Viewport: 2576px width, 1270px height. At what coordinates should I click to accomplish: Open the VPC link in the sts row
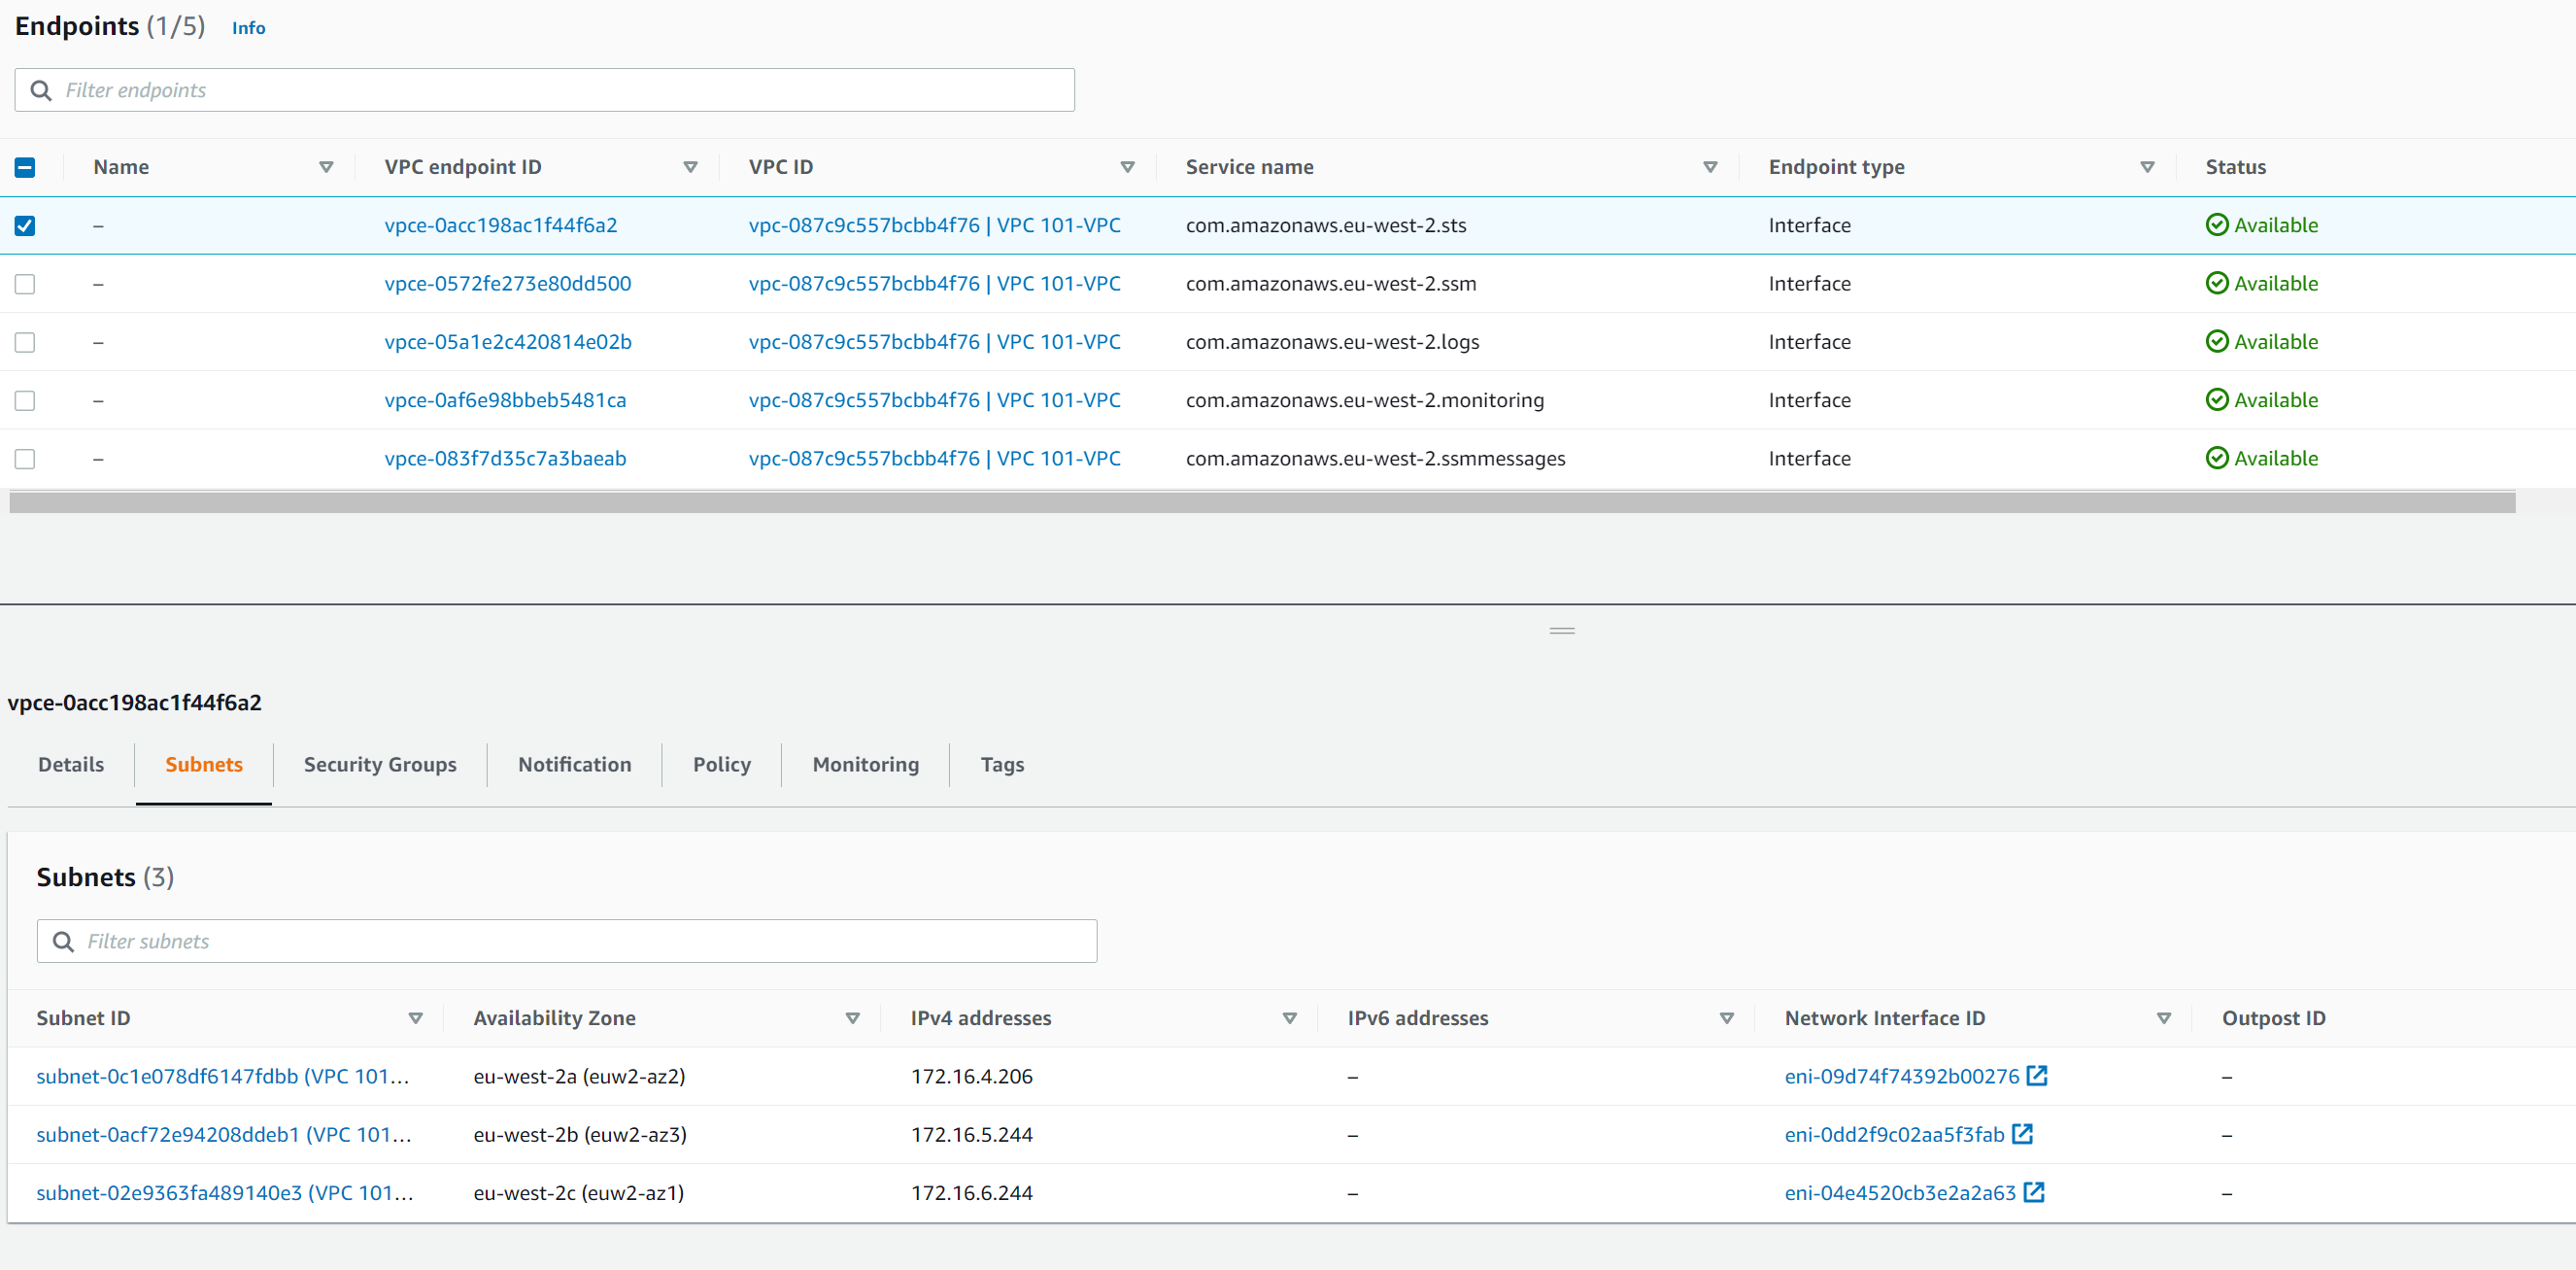pyautogui.click(x=934, y=225)
